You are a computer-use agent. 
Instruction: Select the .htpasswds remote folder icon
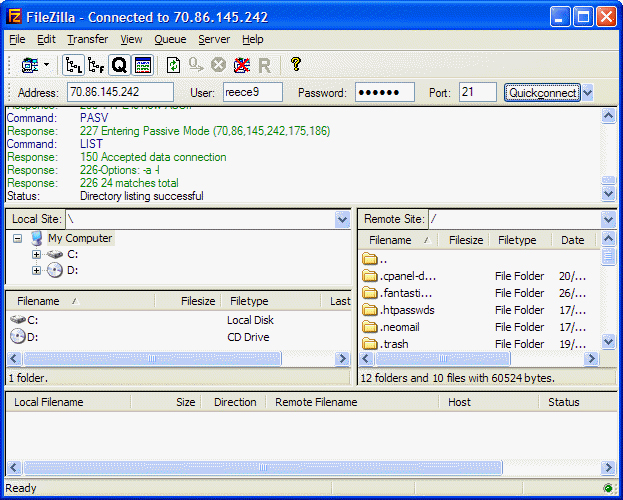coord(370,310)
